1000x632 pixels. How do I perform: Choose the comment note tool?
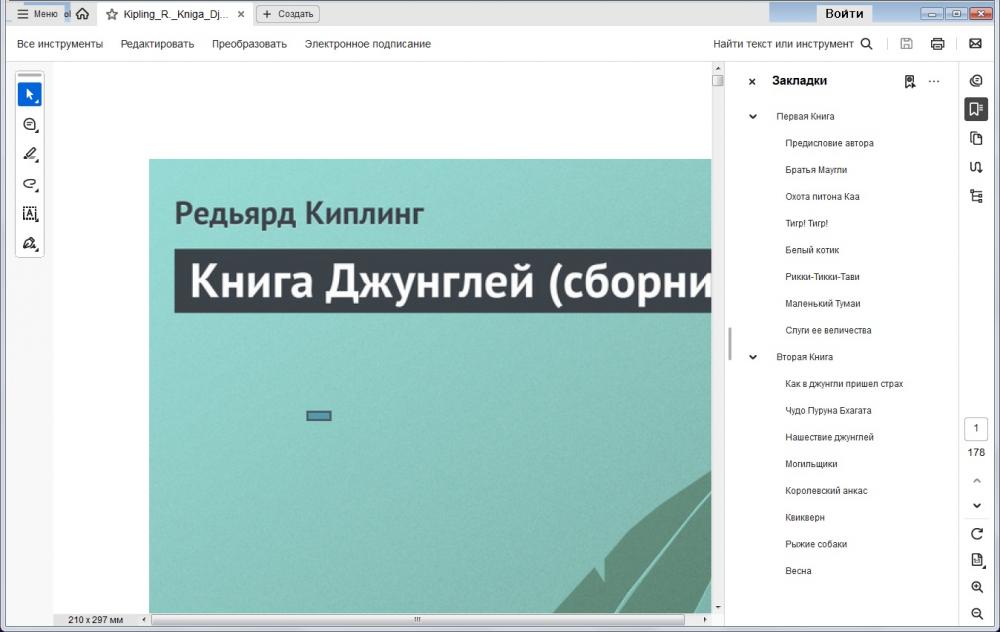(29, 124)
